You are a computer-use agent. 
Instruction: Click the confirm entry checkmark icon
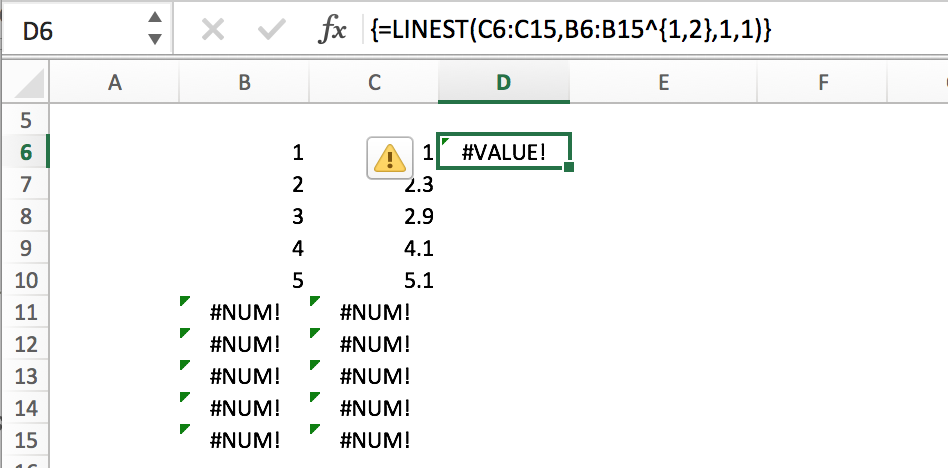[270, 30]
